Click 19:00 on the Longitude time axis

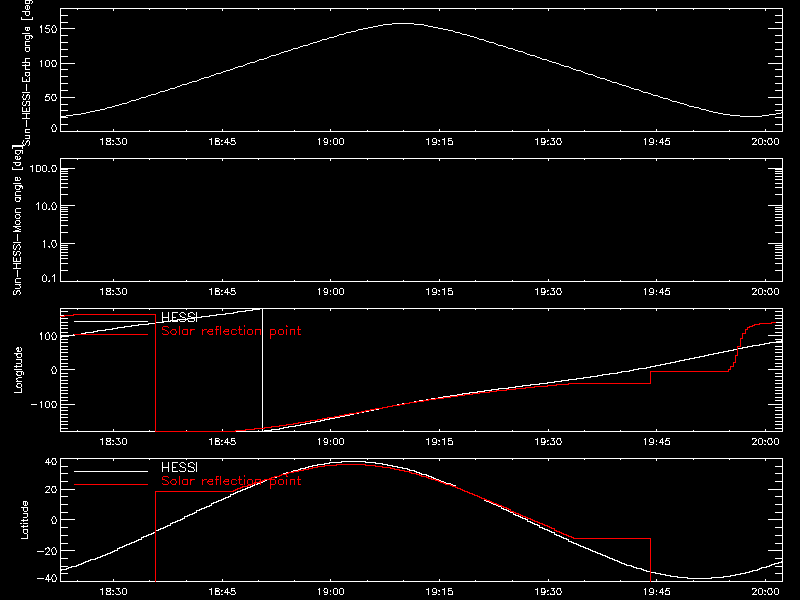pos(331,442)
